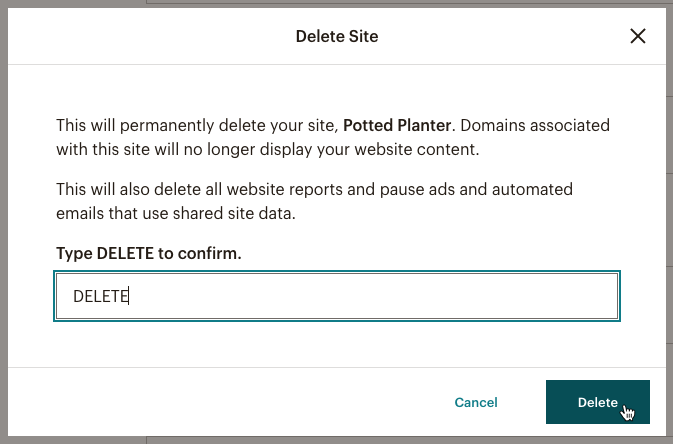The image size is (673, 444).
Task: Click the 'Delete Site' dialog heading
Action: pyautogui.click(x=337, y=36)
